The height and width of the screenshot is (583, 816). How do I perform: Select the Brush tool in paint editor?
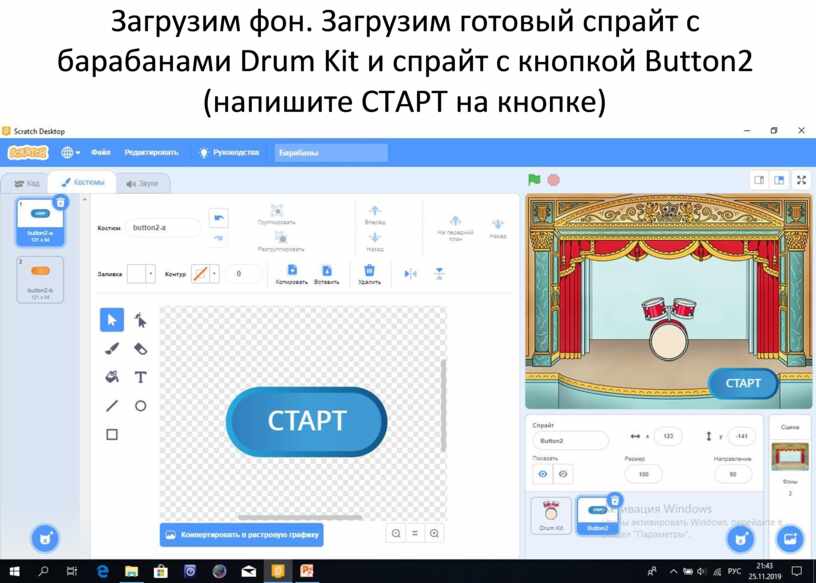click(x=112, y=348)
